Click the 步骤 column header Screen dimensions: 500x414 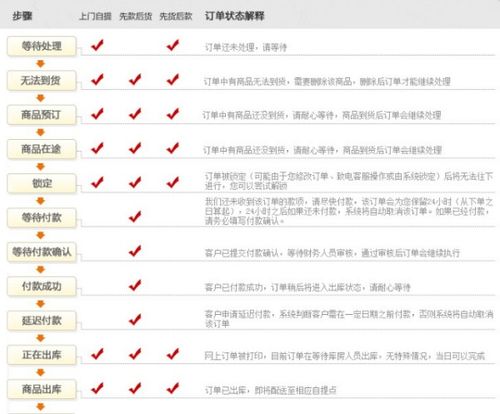pyautogui.click(x=22, y=16)
